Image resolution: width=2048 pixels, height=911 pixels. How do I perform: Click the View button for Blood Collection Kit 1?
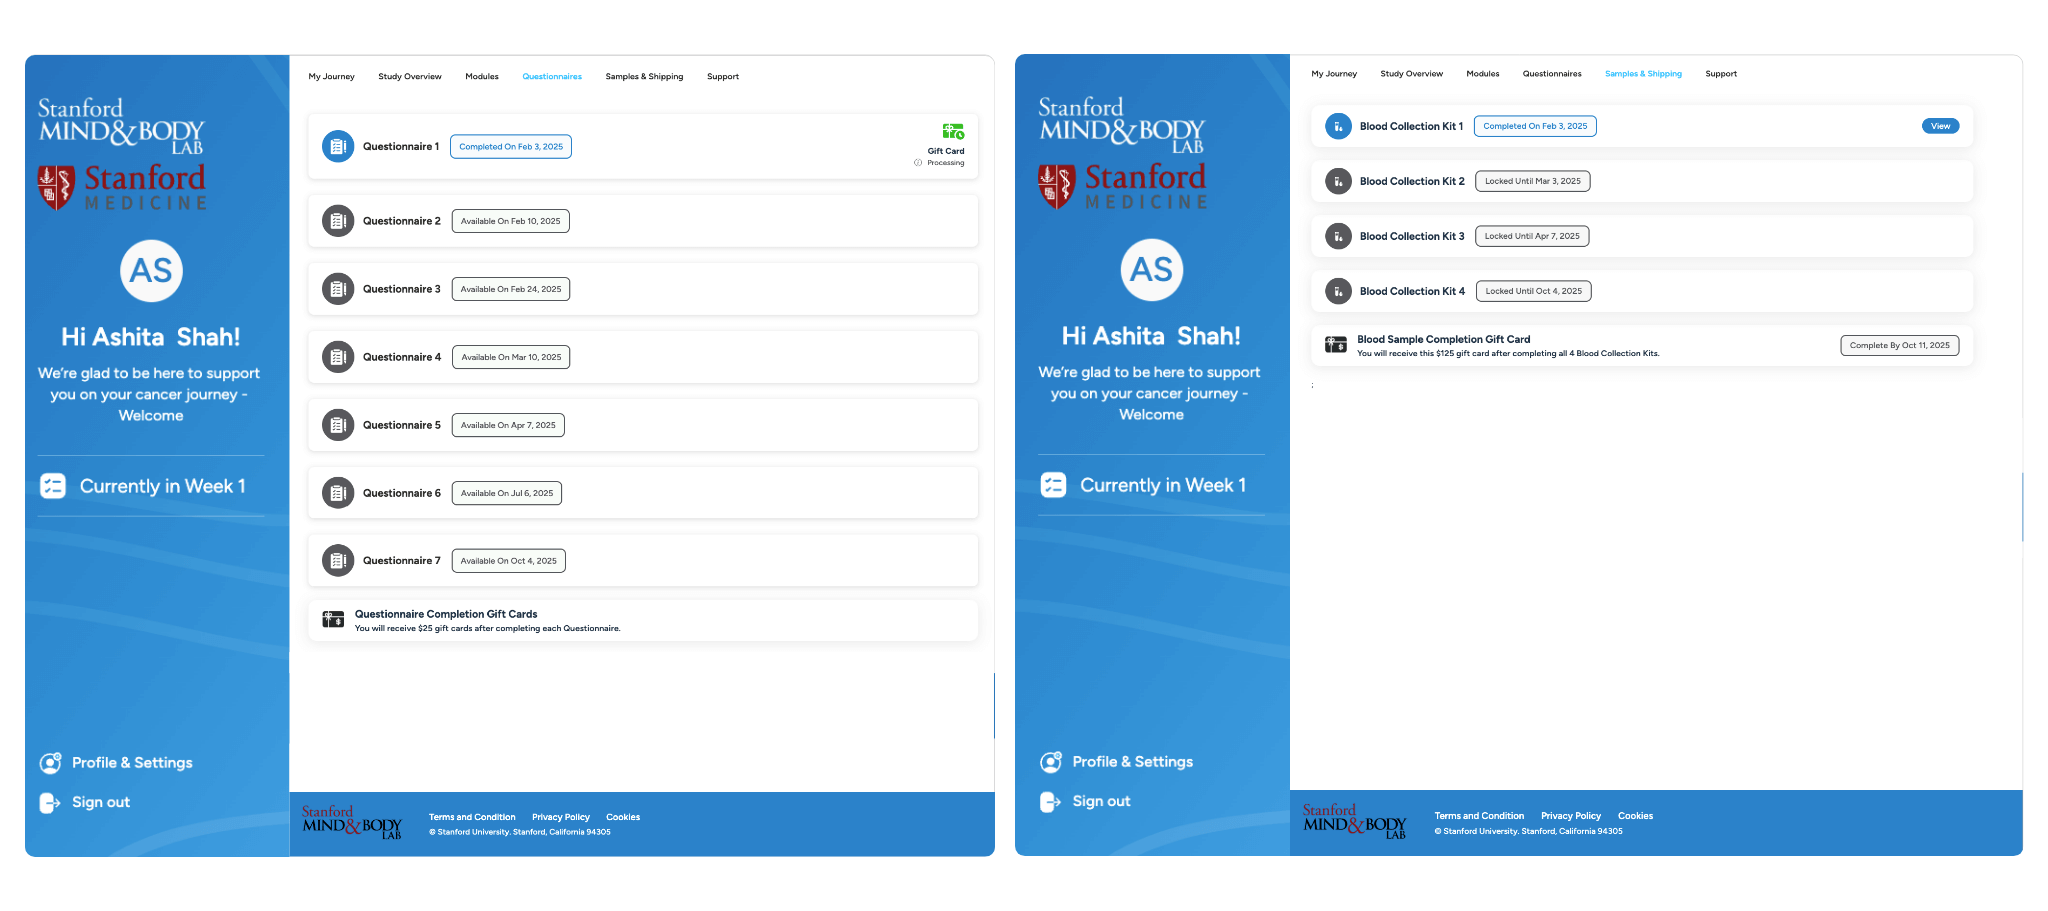(x=1940, y=126)
